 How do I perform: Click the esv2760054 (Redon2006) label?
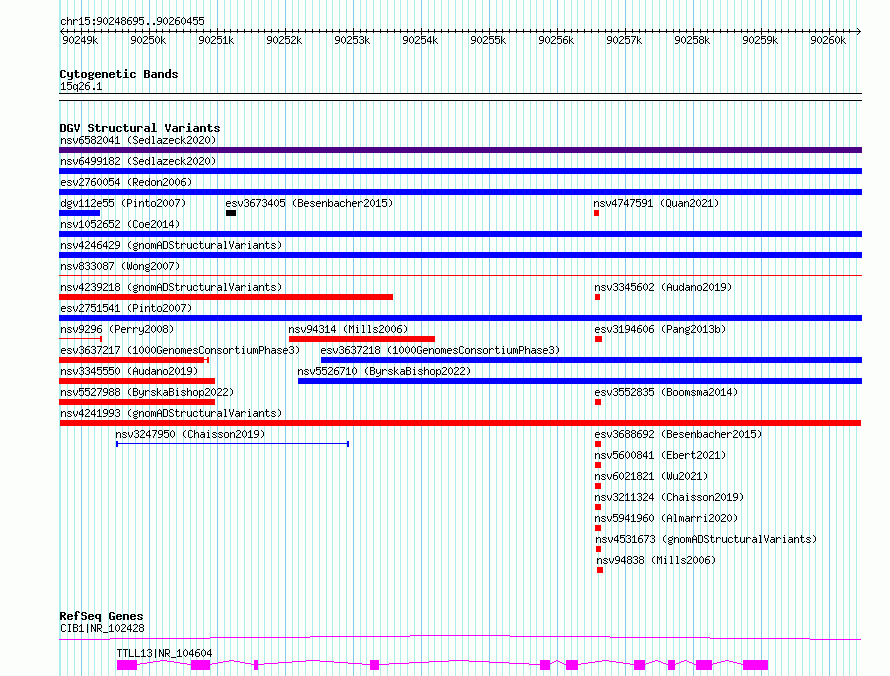[x=126, y=182]
